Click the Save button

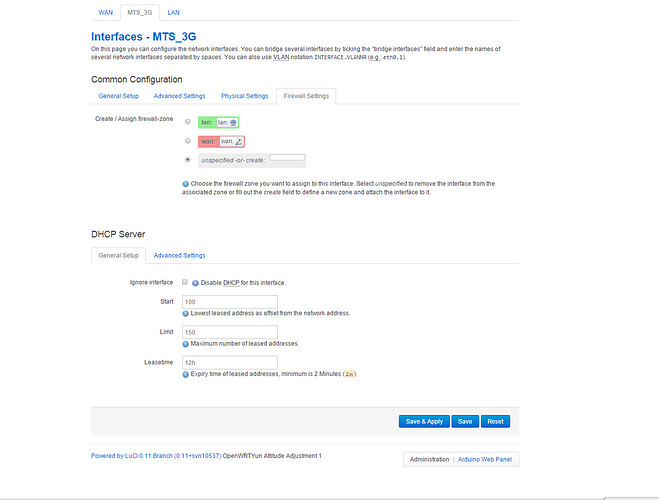point(465,421)
